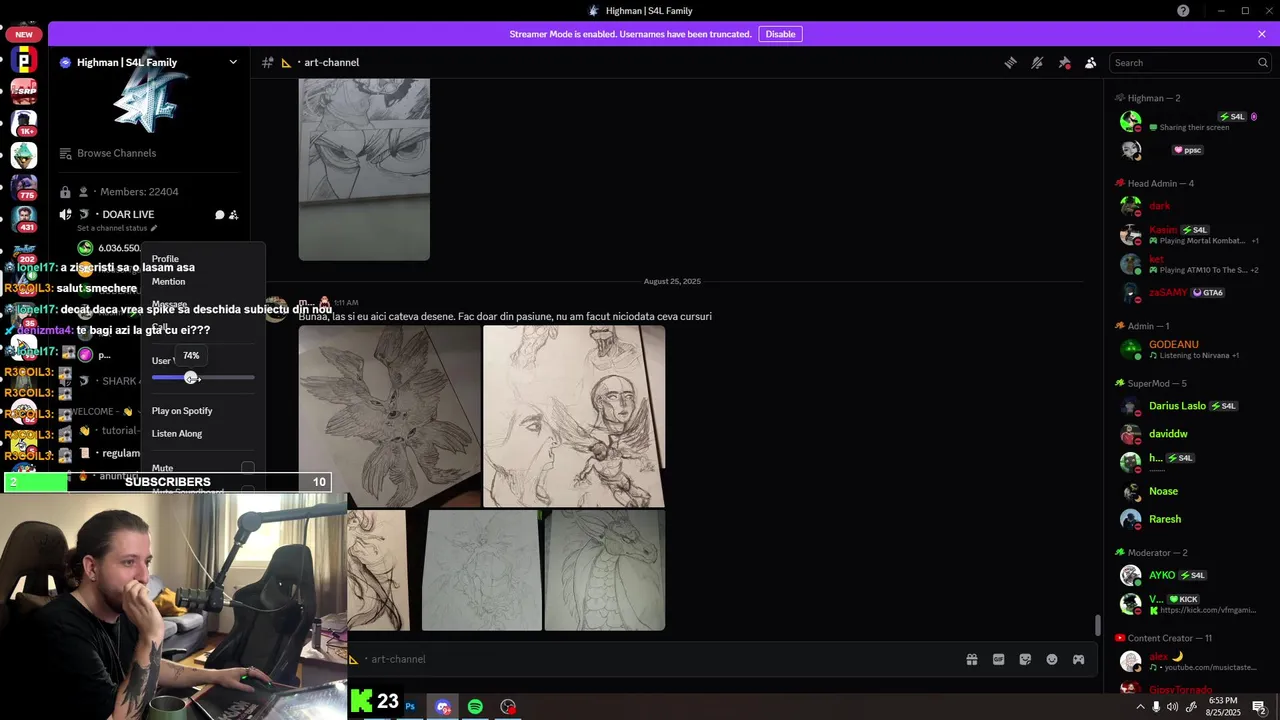The height and width of the screenshot is (720, 1280).
Task: Focus the art-channel message input box
Action: click(660, 659)
